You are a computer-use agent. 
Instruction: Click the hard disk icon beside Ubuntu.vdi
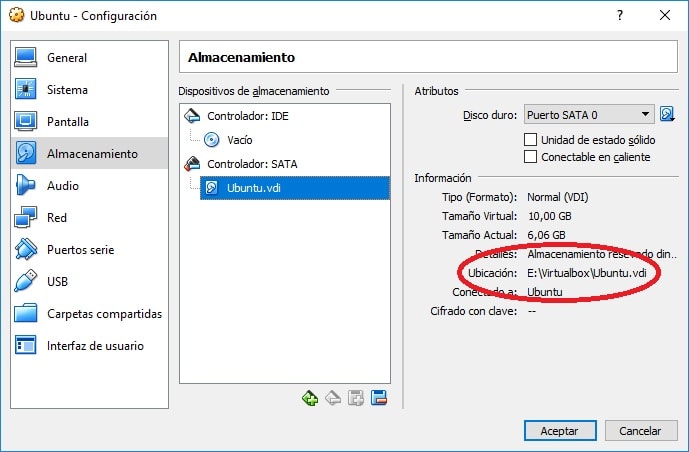point(211,188)
